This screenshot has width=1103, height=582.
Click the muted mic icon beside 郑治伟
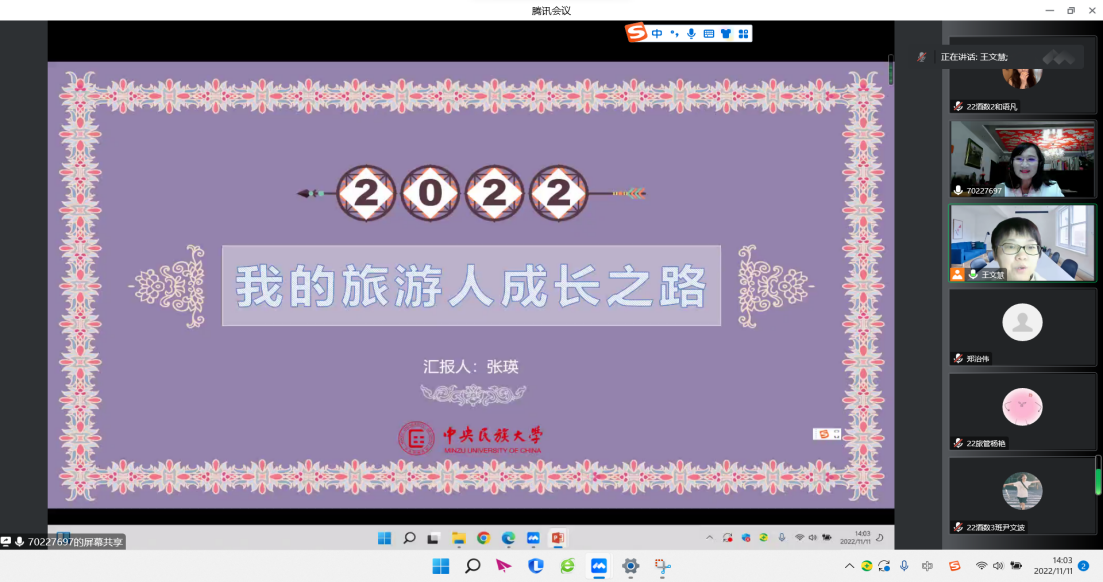point(958,358)
